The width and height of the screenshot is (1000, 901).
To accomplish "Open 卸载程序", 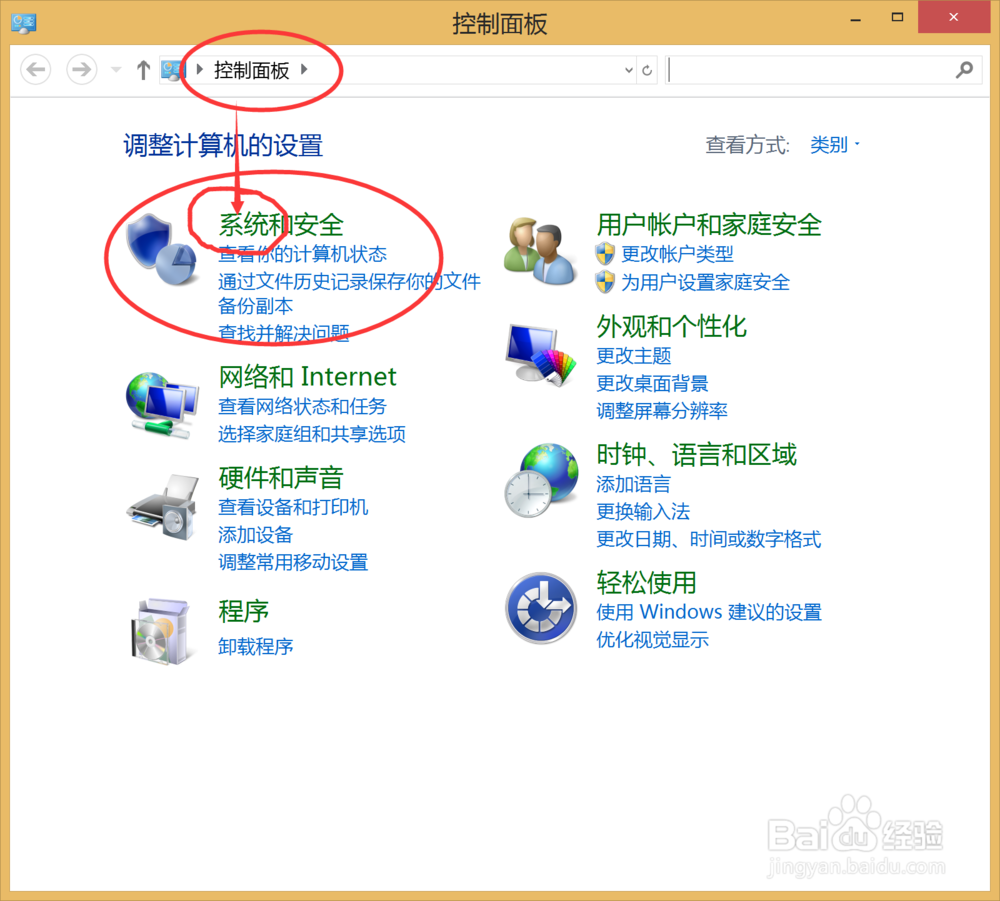I will coord(255,647).
